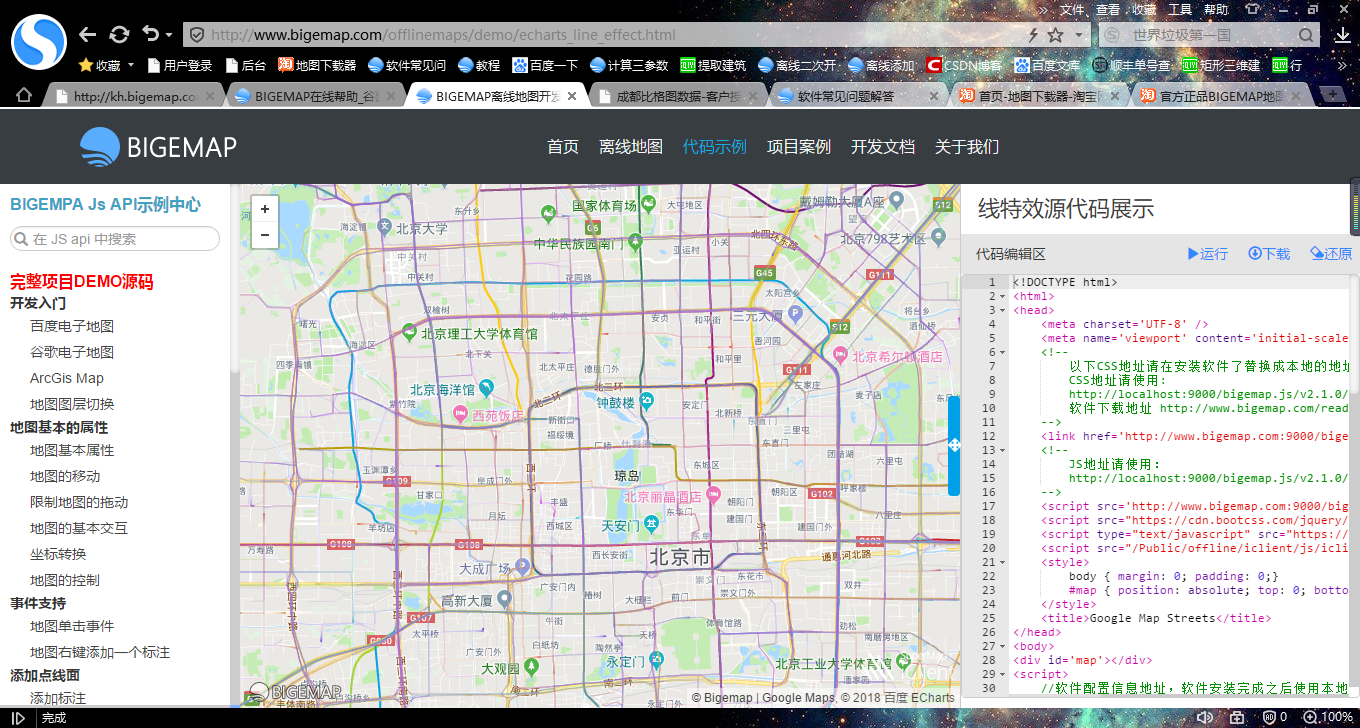Screen dimensions: 1360x728
Task: Open the 用户登录 bookmark
Action: (x=181, y=65)
